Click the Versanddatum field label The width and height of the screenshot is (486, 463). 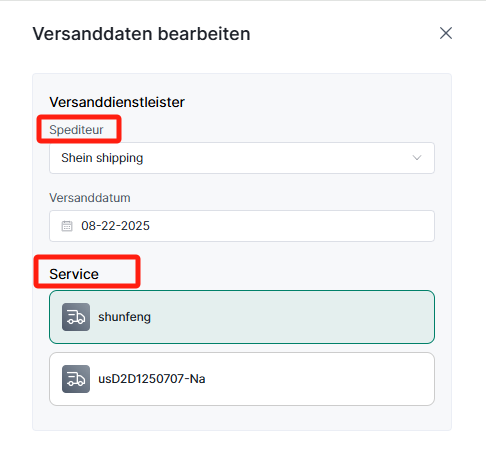90,198
